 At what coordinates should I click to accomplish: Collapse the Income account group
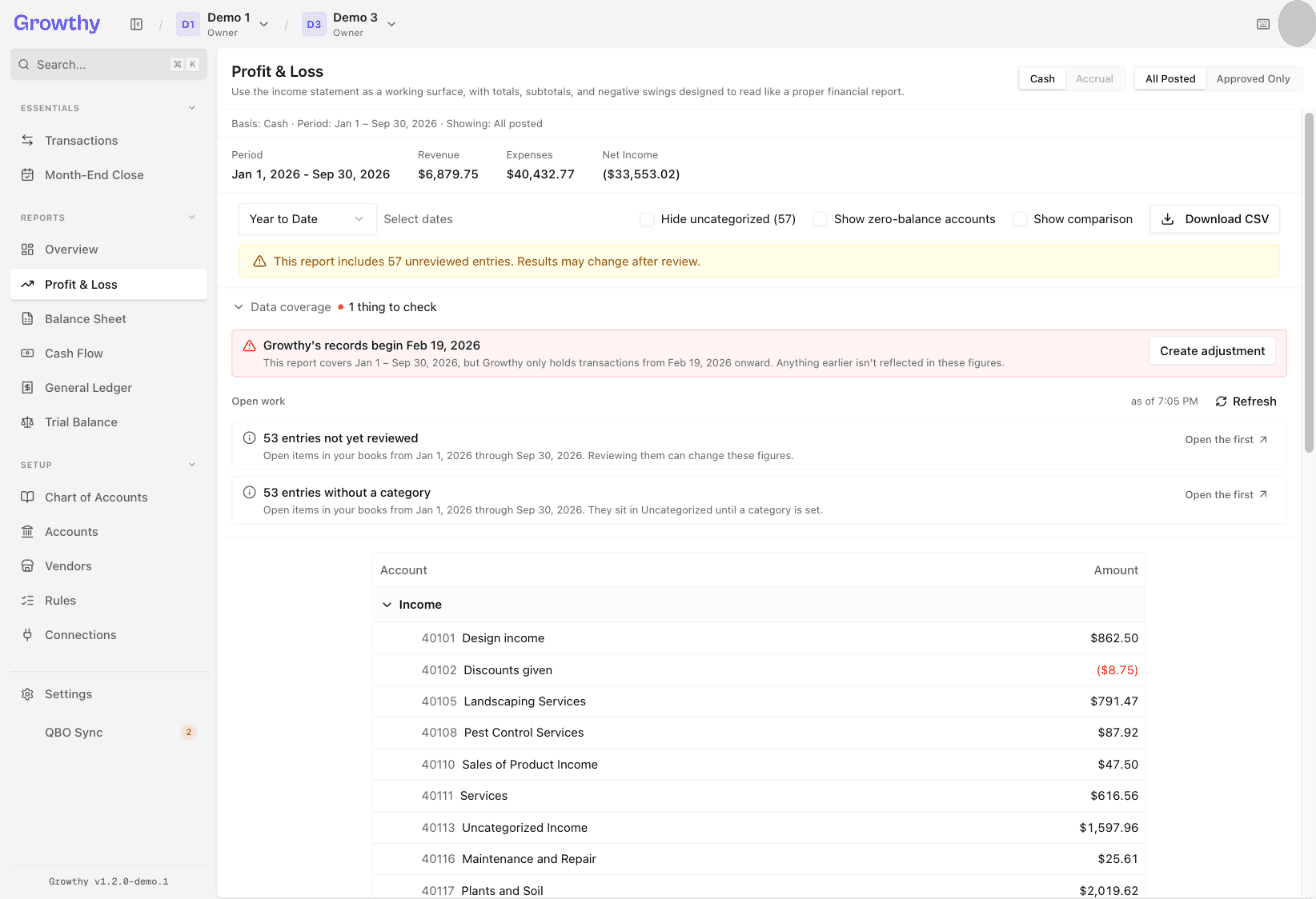[387, 605]
